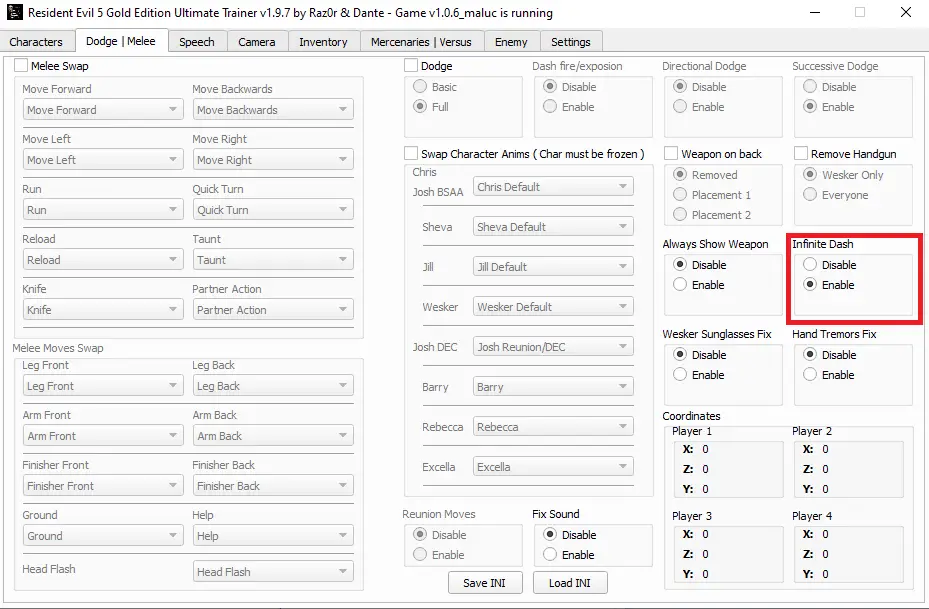Go to the Camera tab
Image resolution: width=929 pixels, height=609 pixels.
tap(257, 41)
